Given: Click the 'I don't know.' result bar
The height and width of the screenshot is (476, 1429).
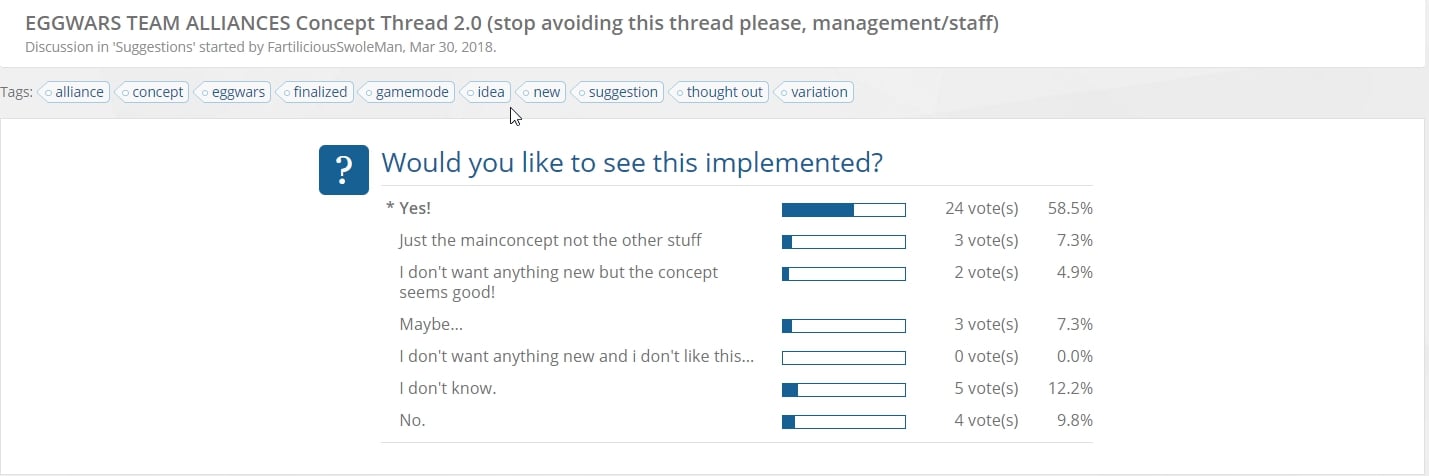Looking at the screenshot, I should pyautogui.click(x=843, y=389).
